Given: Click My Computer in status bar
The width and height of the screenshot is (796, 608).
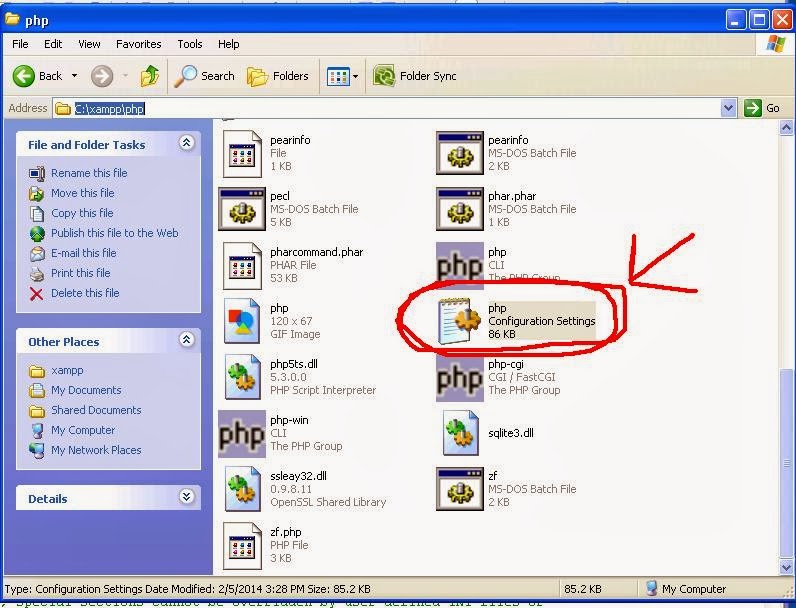Looking at the screenshot, I should coord(686,589).
